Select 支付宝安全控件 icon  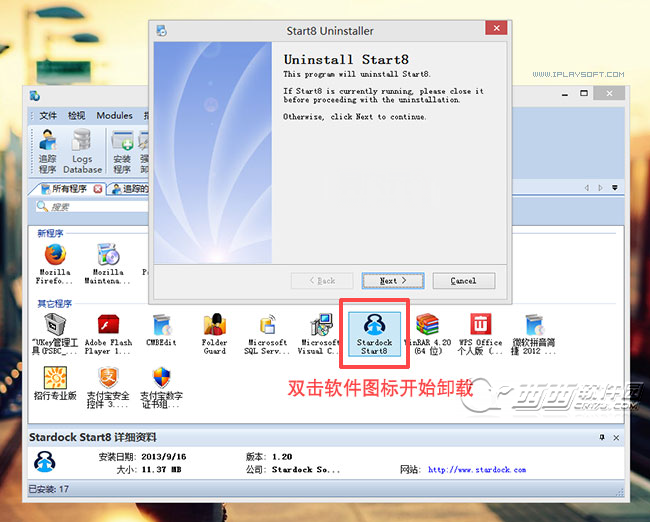pos(108,388)
